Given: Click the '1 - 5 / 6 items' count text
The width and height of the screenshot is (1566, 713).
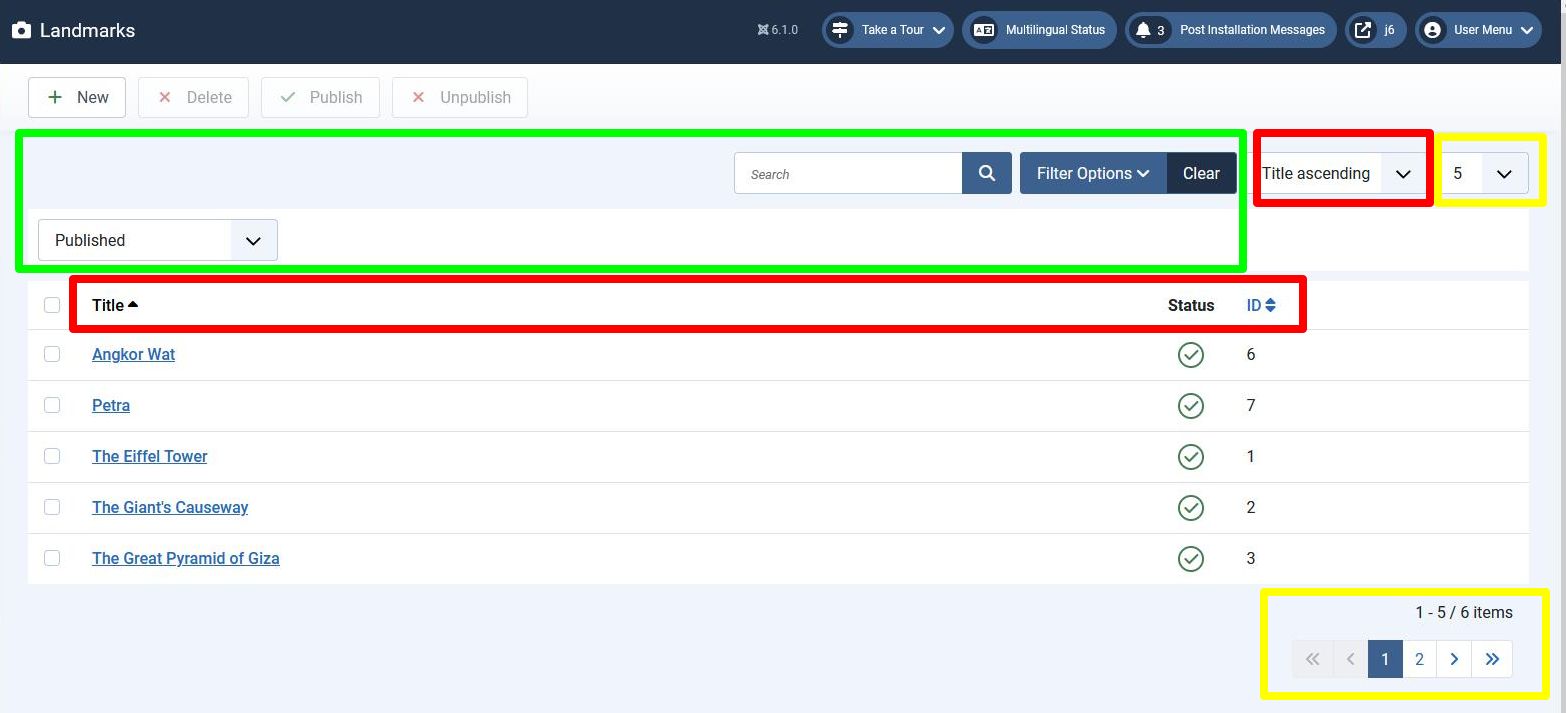Looking at the screenshot, I should (1464, 612).
